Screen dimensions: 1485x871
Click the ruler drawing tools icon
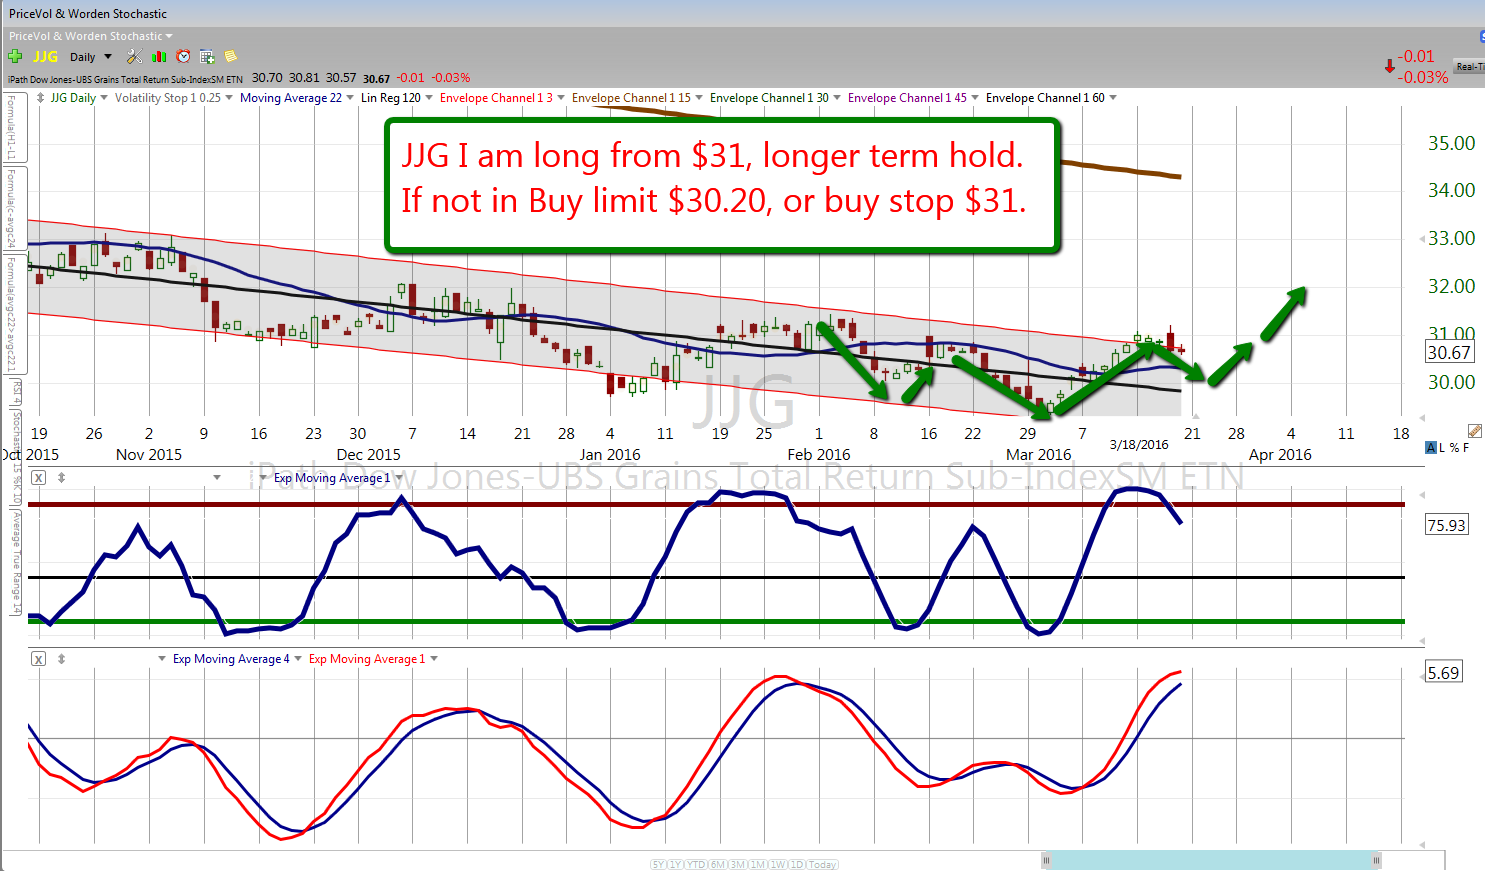[x=1474, y=431]
